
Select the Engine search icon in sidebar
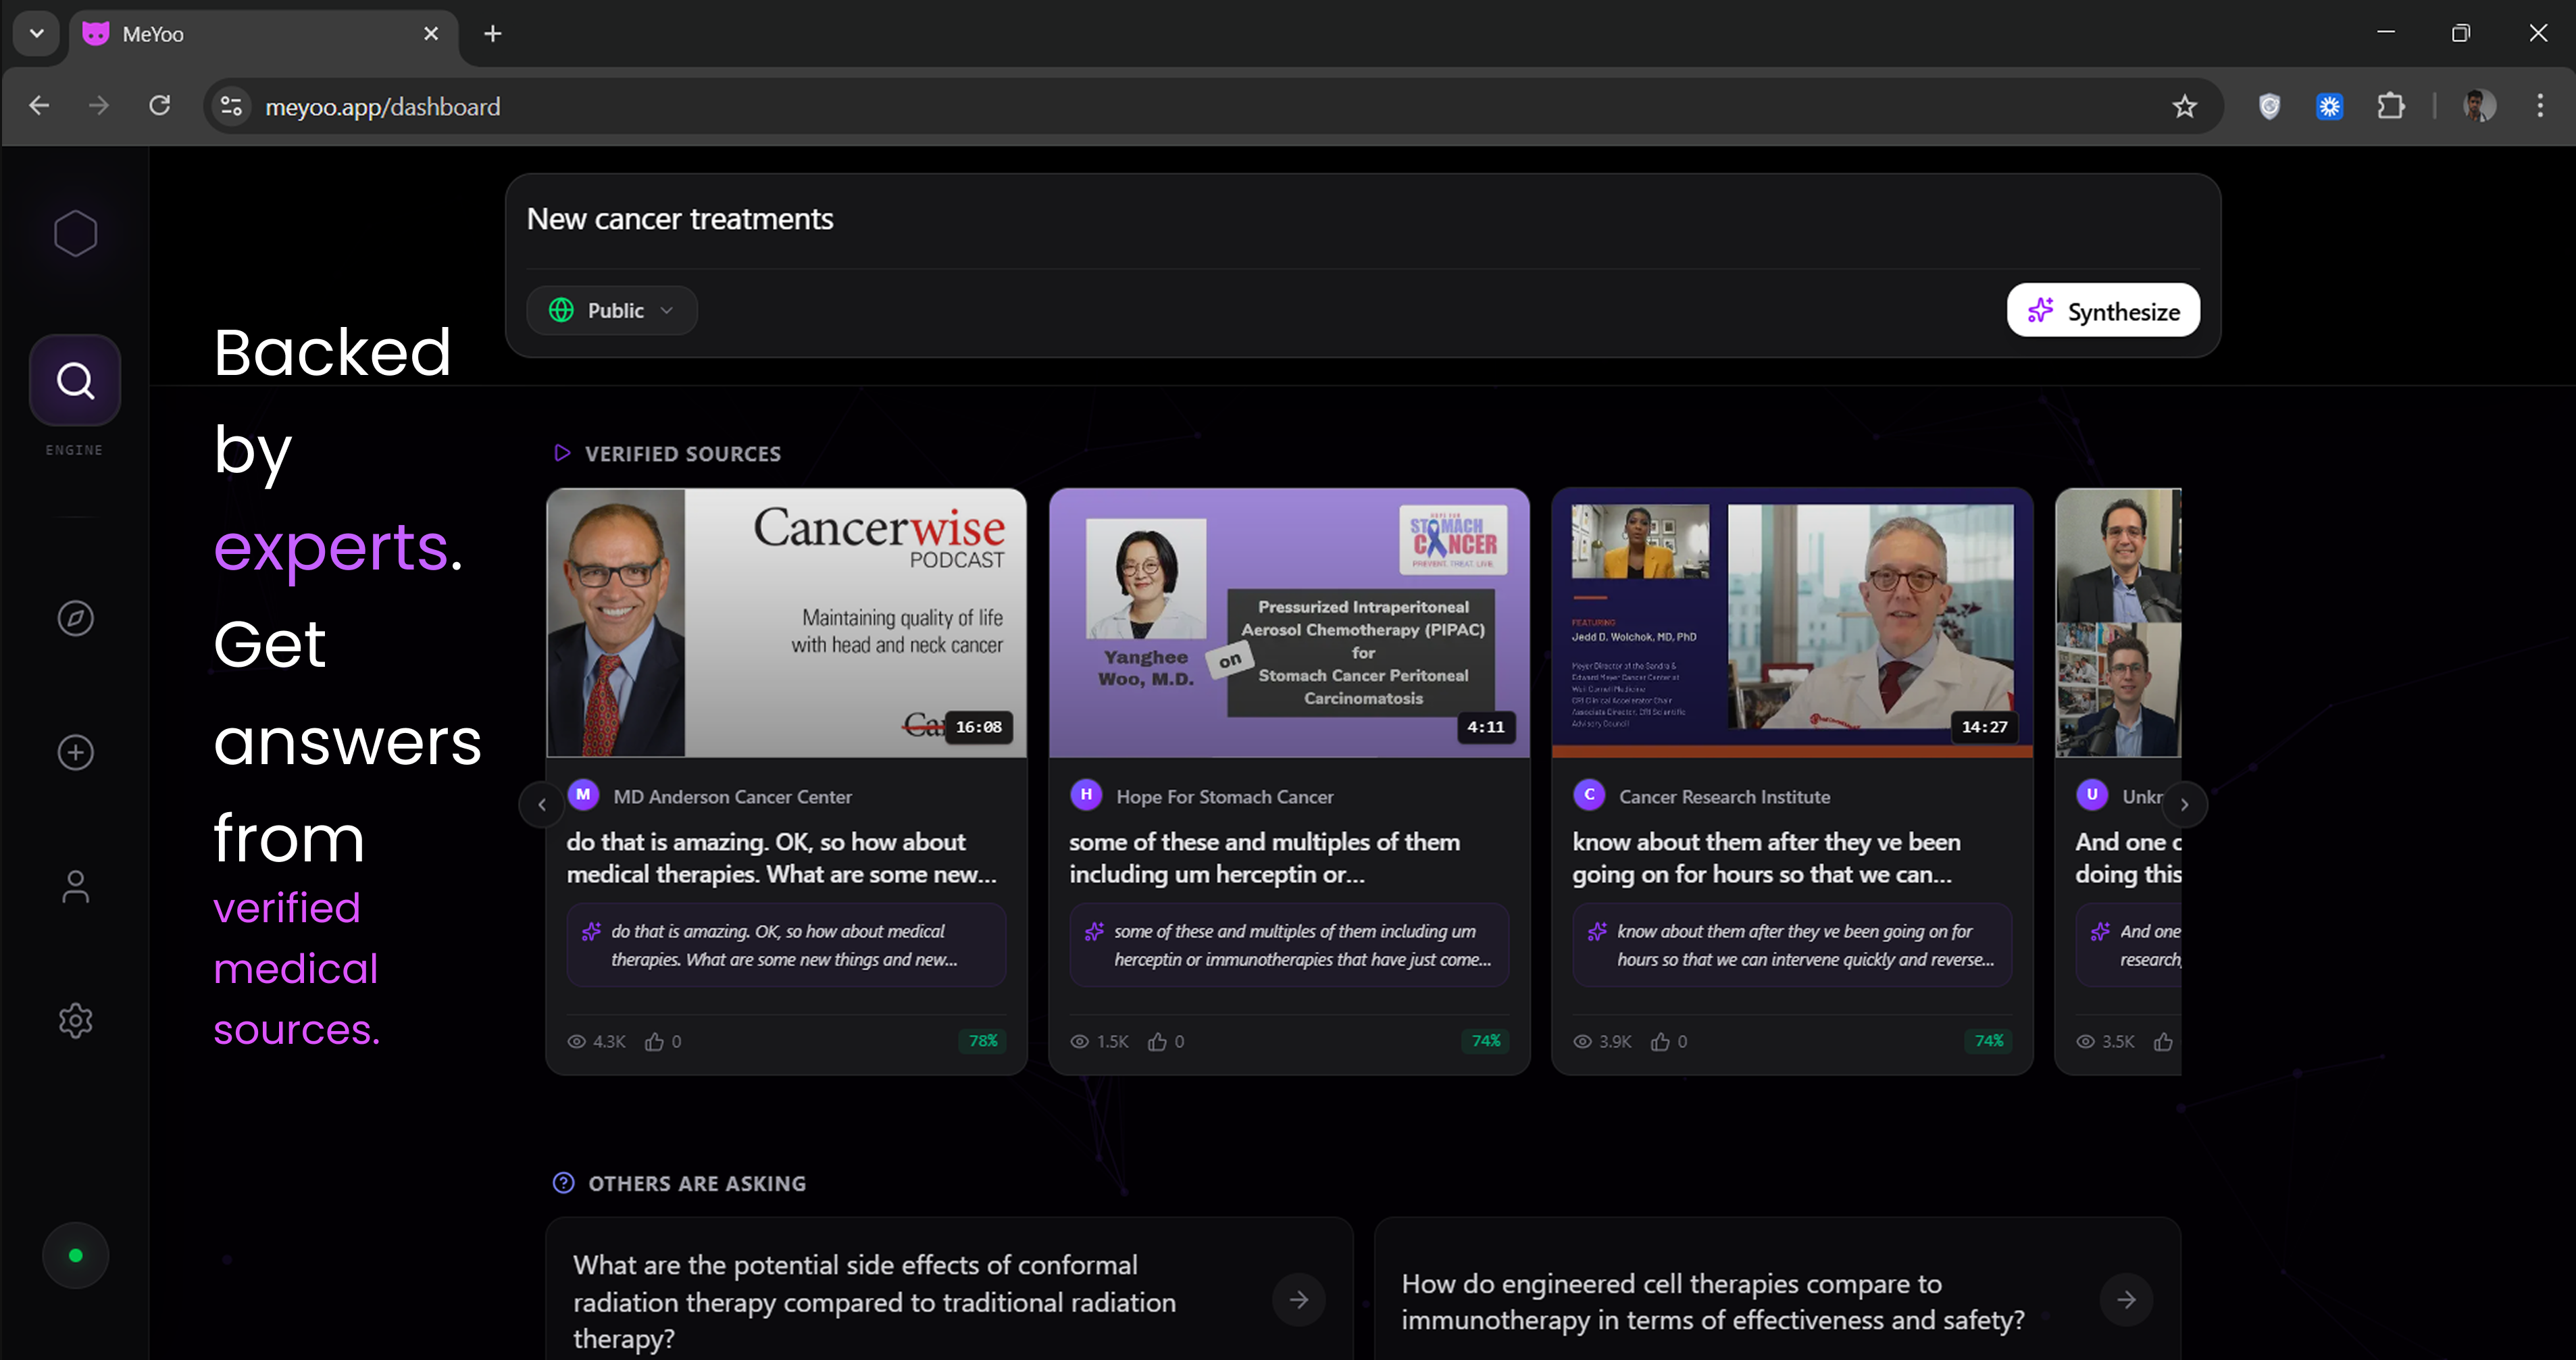(x=75, y=380)
